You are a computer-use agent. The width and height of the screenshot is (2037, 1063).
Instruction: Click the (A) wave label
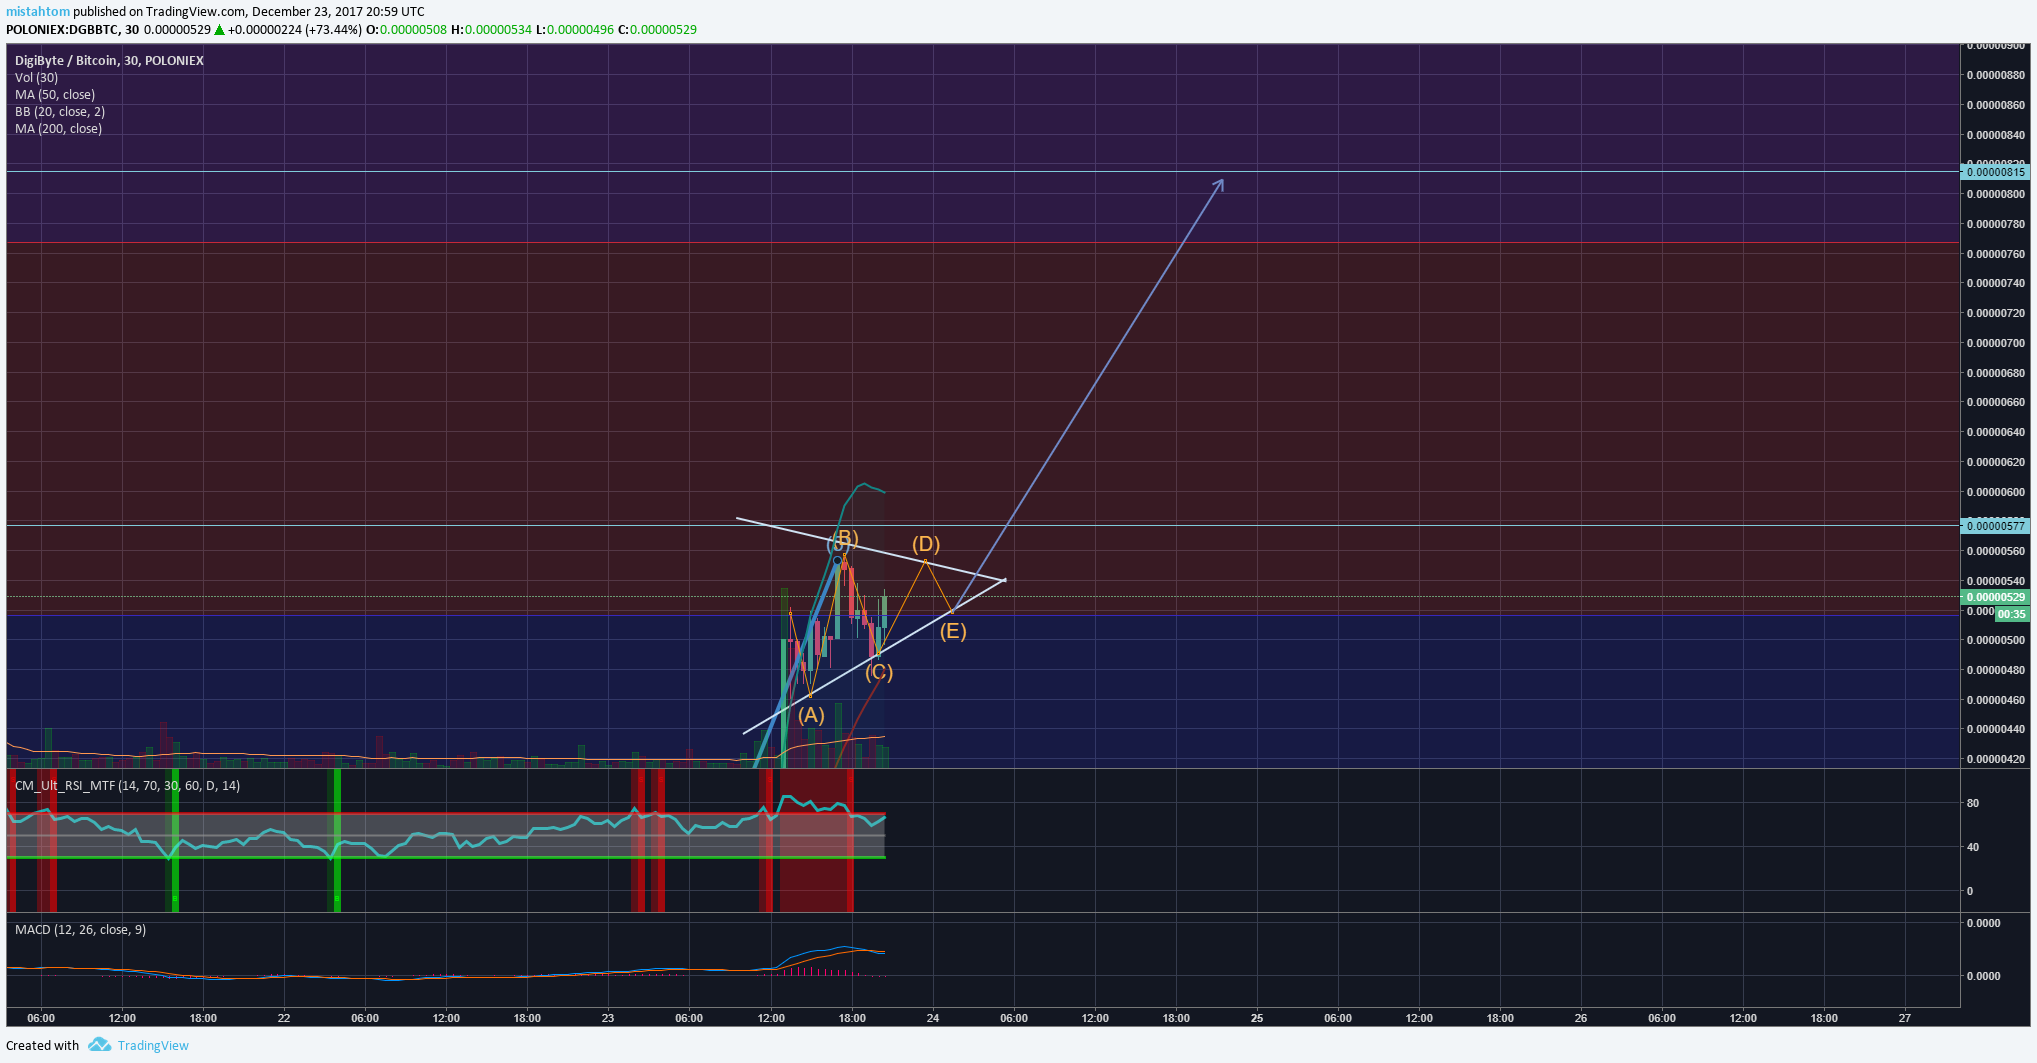811,715
